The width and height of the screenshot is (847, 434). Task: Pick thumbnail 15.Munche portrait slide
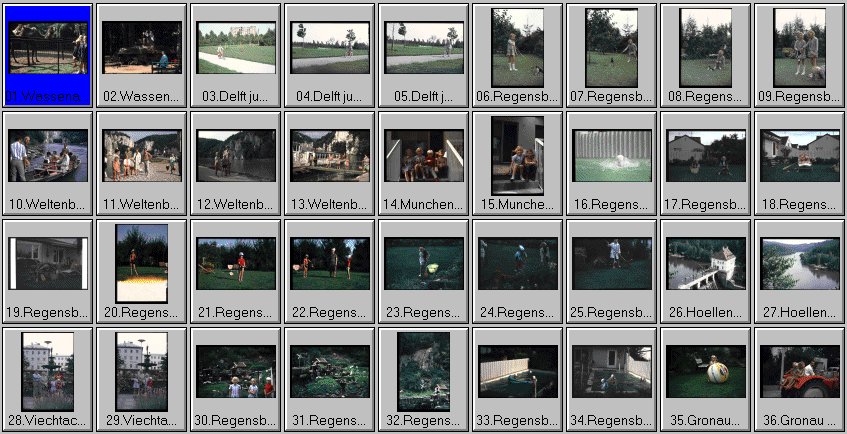pyautogui.click(x=518, y=156)
